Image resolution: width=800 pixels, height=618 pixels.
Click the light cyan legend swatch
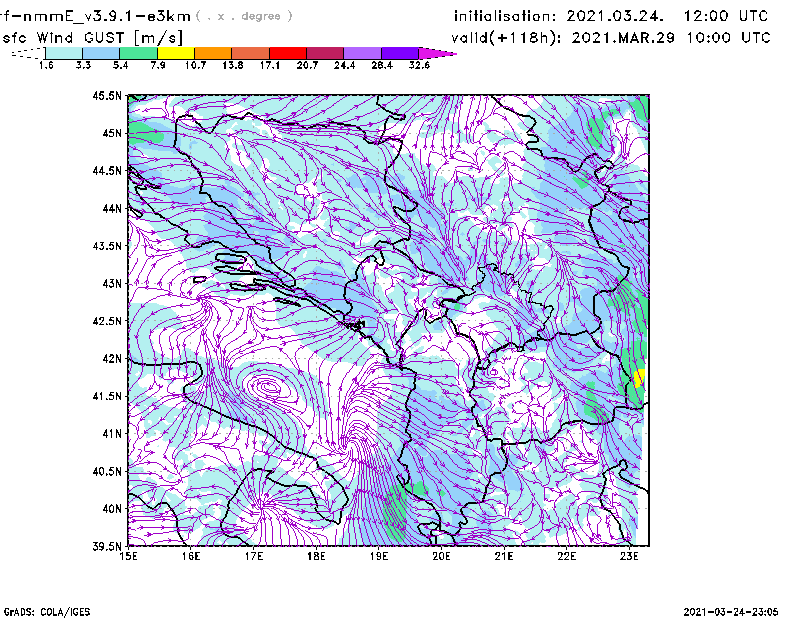point(64,53)
